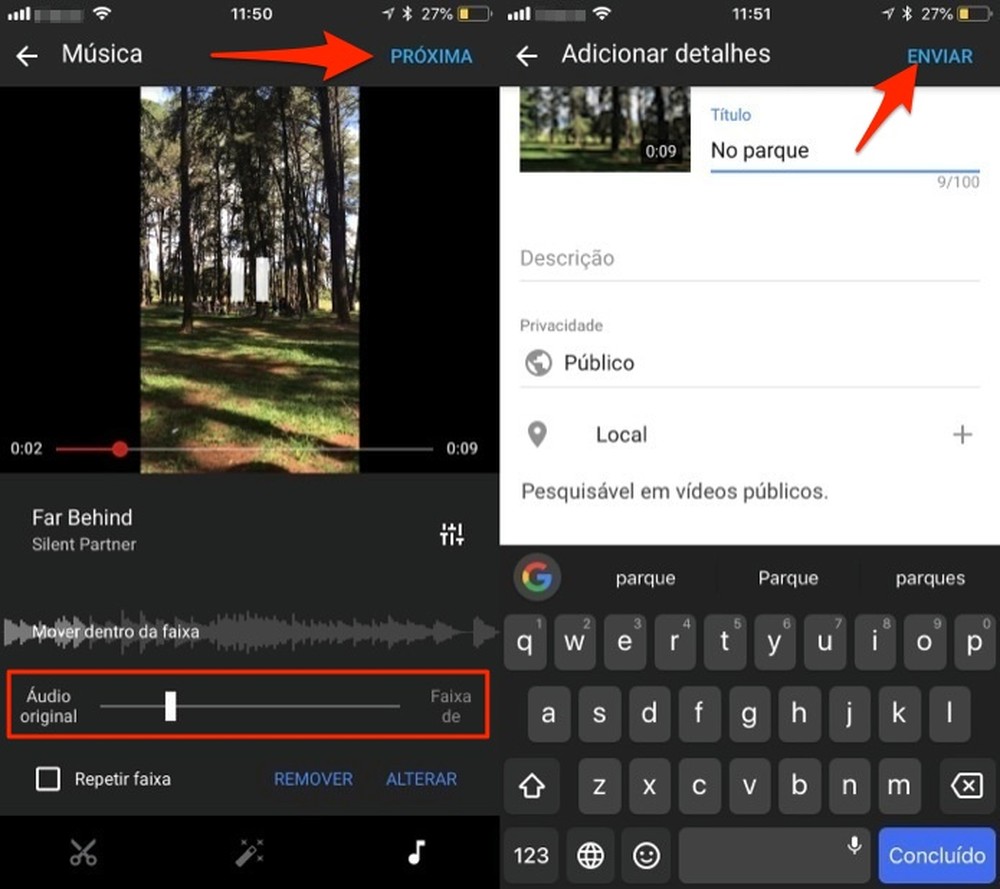1000x889 pixels.
Task: Click the video playback position knob
Action: (x=120, y=449)
